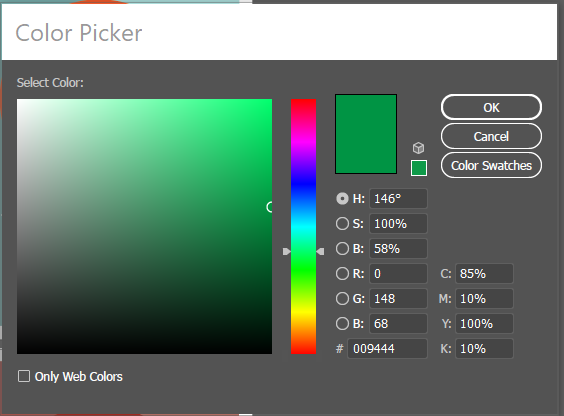Select the blue radio button showing 68
This screenshot has width=564, height=416.
342,324
